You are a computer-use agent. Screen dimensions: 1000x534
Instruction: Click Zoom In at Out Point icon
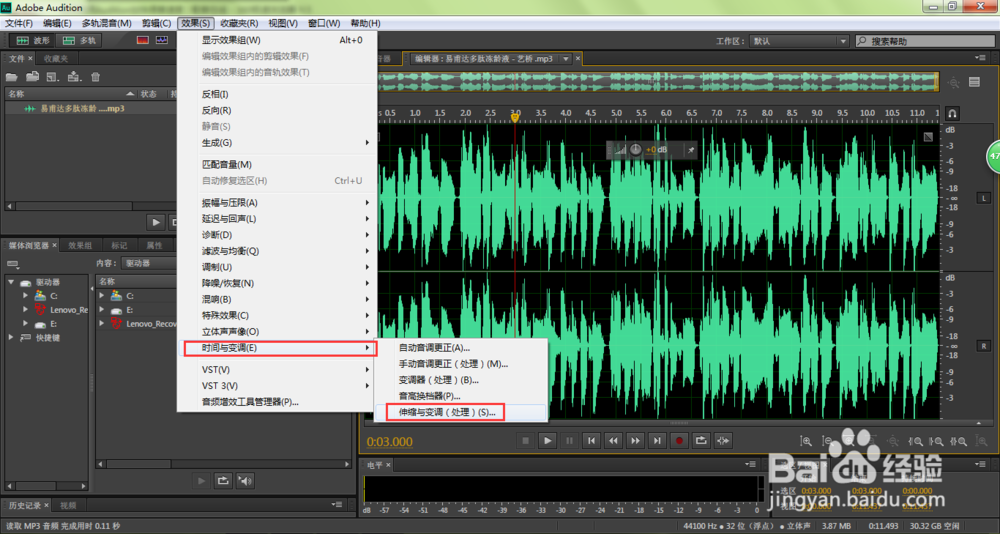tap(937, 441)
